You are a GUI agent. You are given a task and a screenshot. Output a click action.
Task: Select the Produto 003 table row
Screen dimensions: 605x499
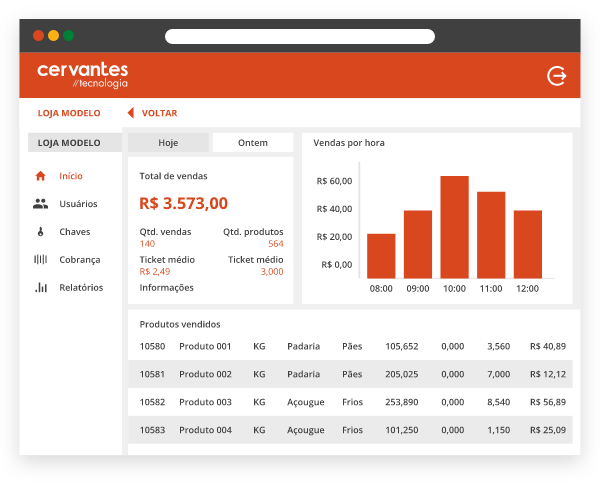pos(350,402)
